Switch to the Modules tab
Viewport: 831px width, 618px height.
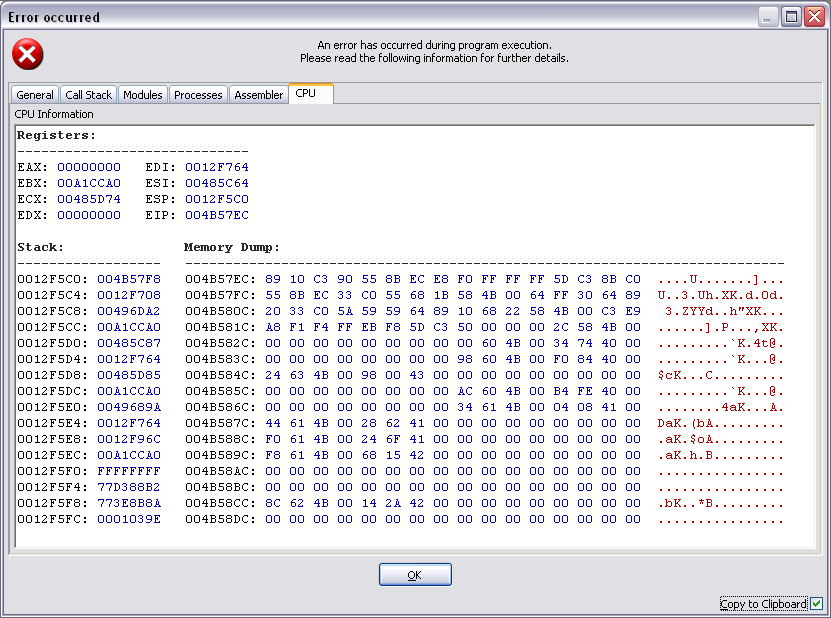143,95
